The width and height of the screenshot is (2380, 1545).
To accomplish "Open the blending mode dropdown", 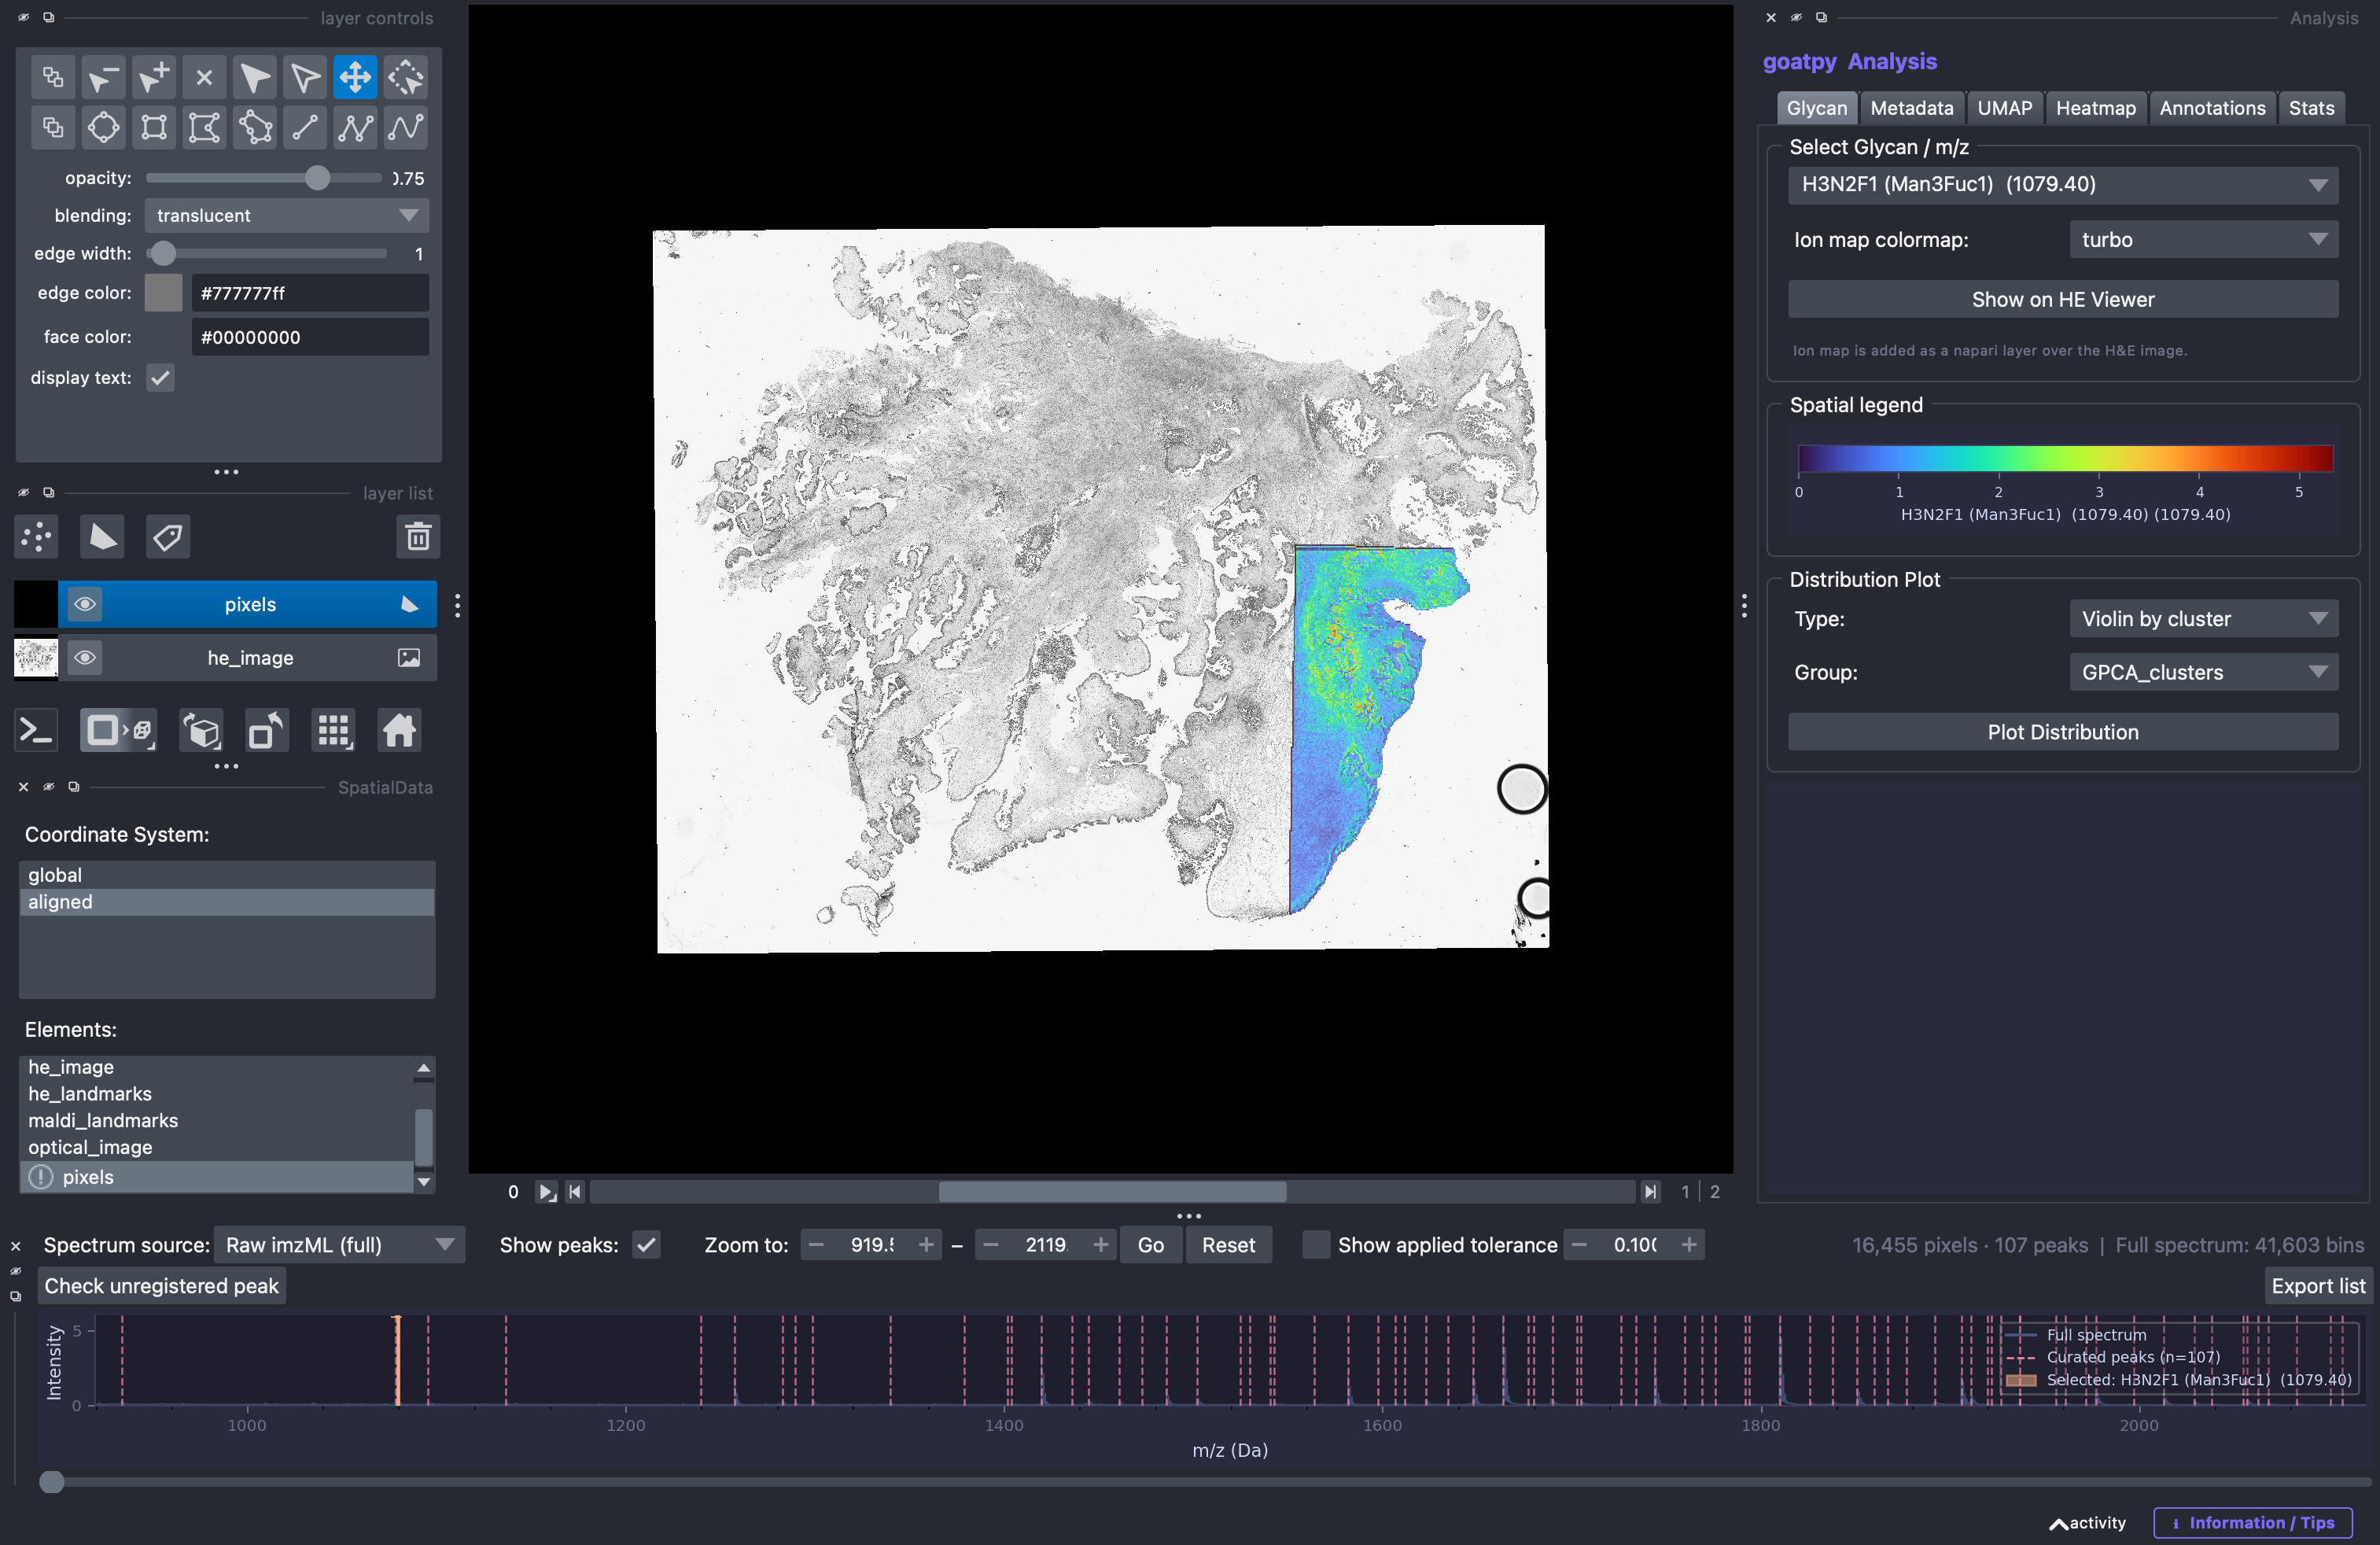I will pos(287,215).
